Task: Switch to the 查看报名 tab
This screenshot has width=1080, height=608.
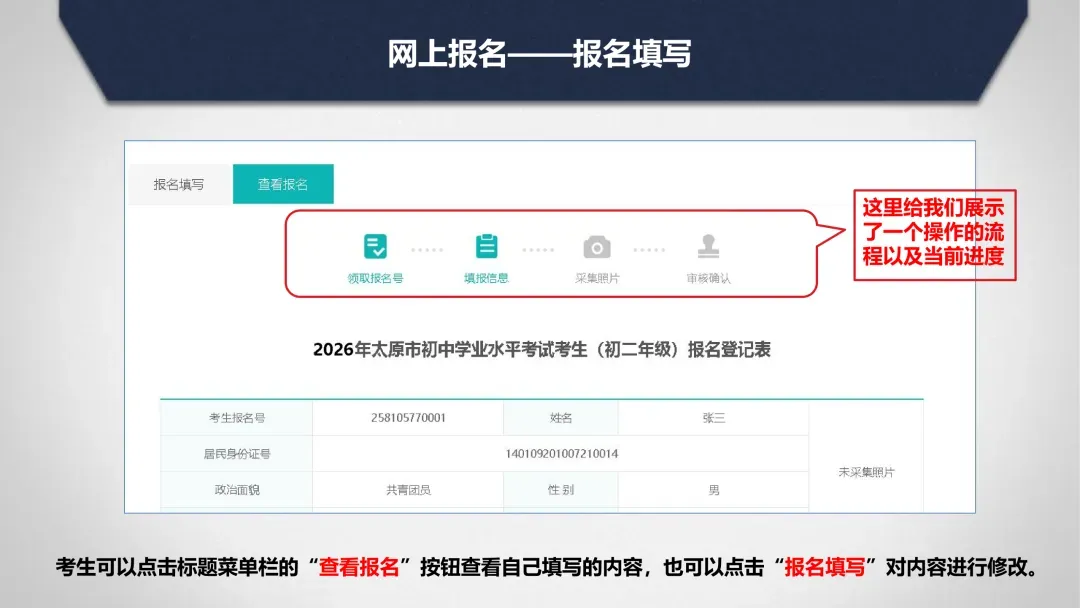Action: 283,184
